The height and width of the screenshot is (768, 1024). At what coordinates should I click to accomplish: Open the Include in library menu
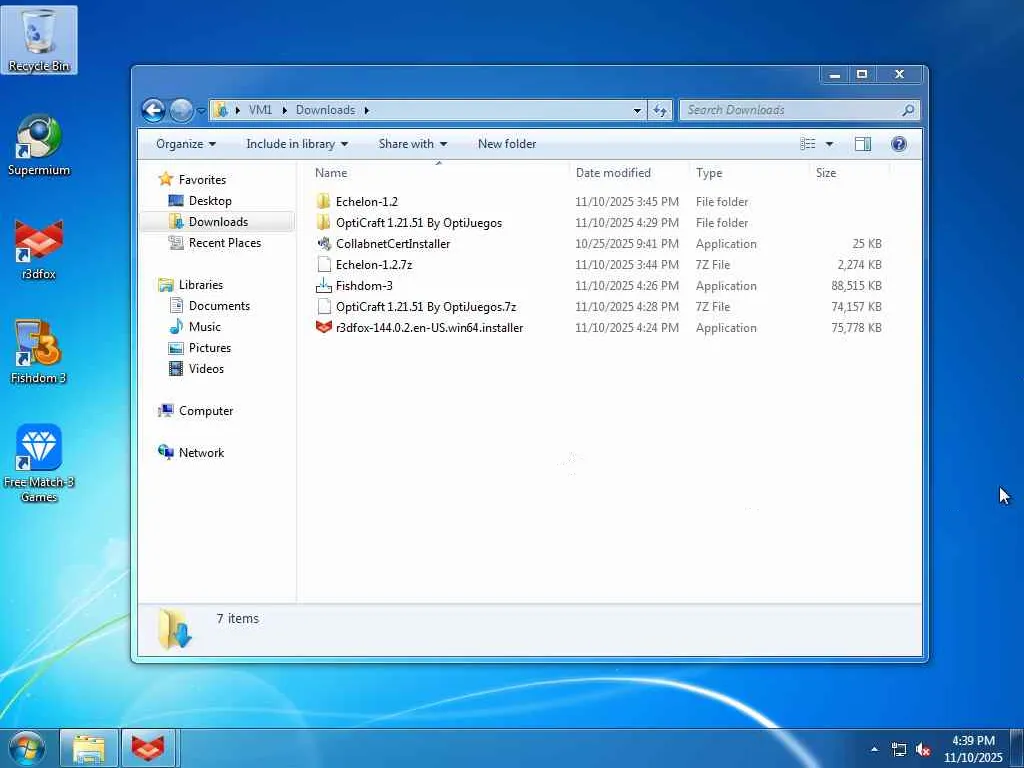pyautogui.click(x=297, y=144)
